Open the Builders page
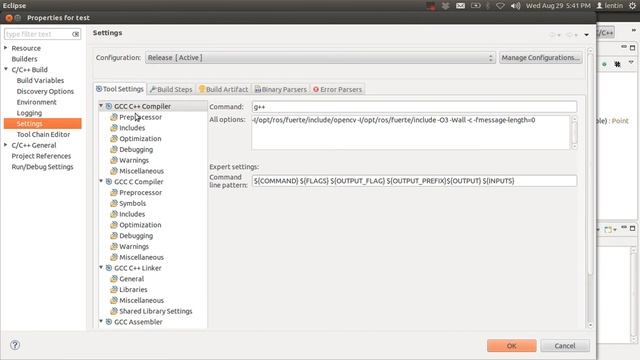Screen dimensions: 640x360 pos(24,59)
